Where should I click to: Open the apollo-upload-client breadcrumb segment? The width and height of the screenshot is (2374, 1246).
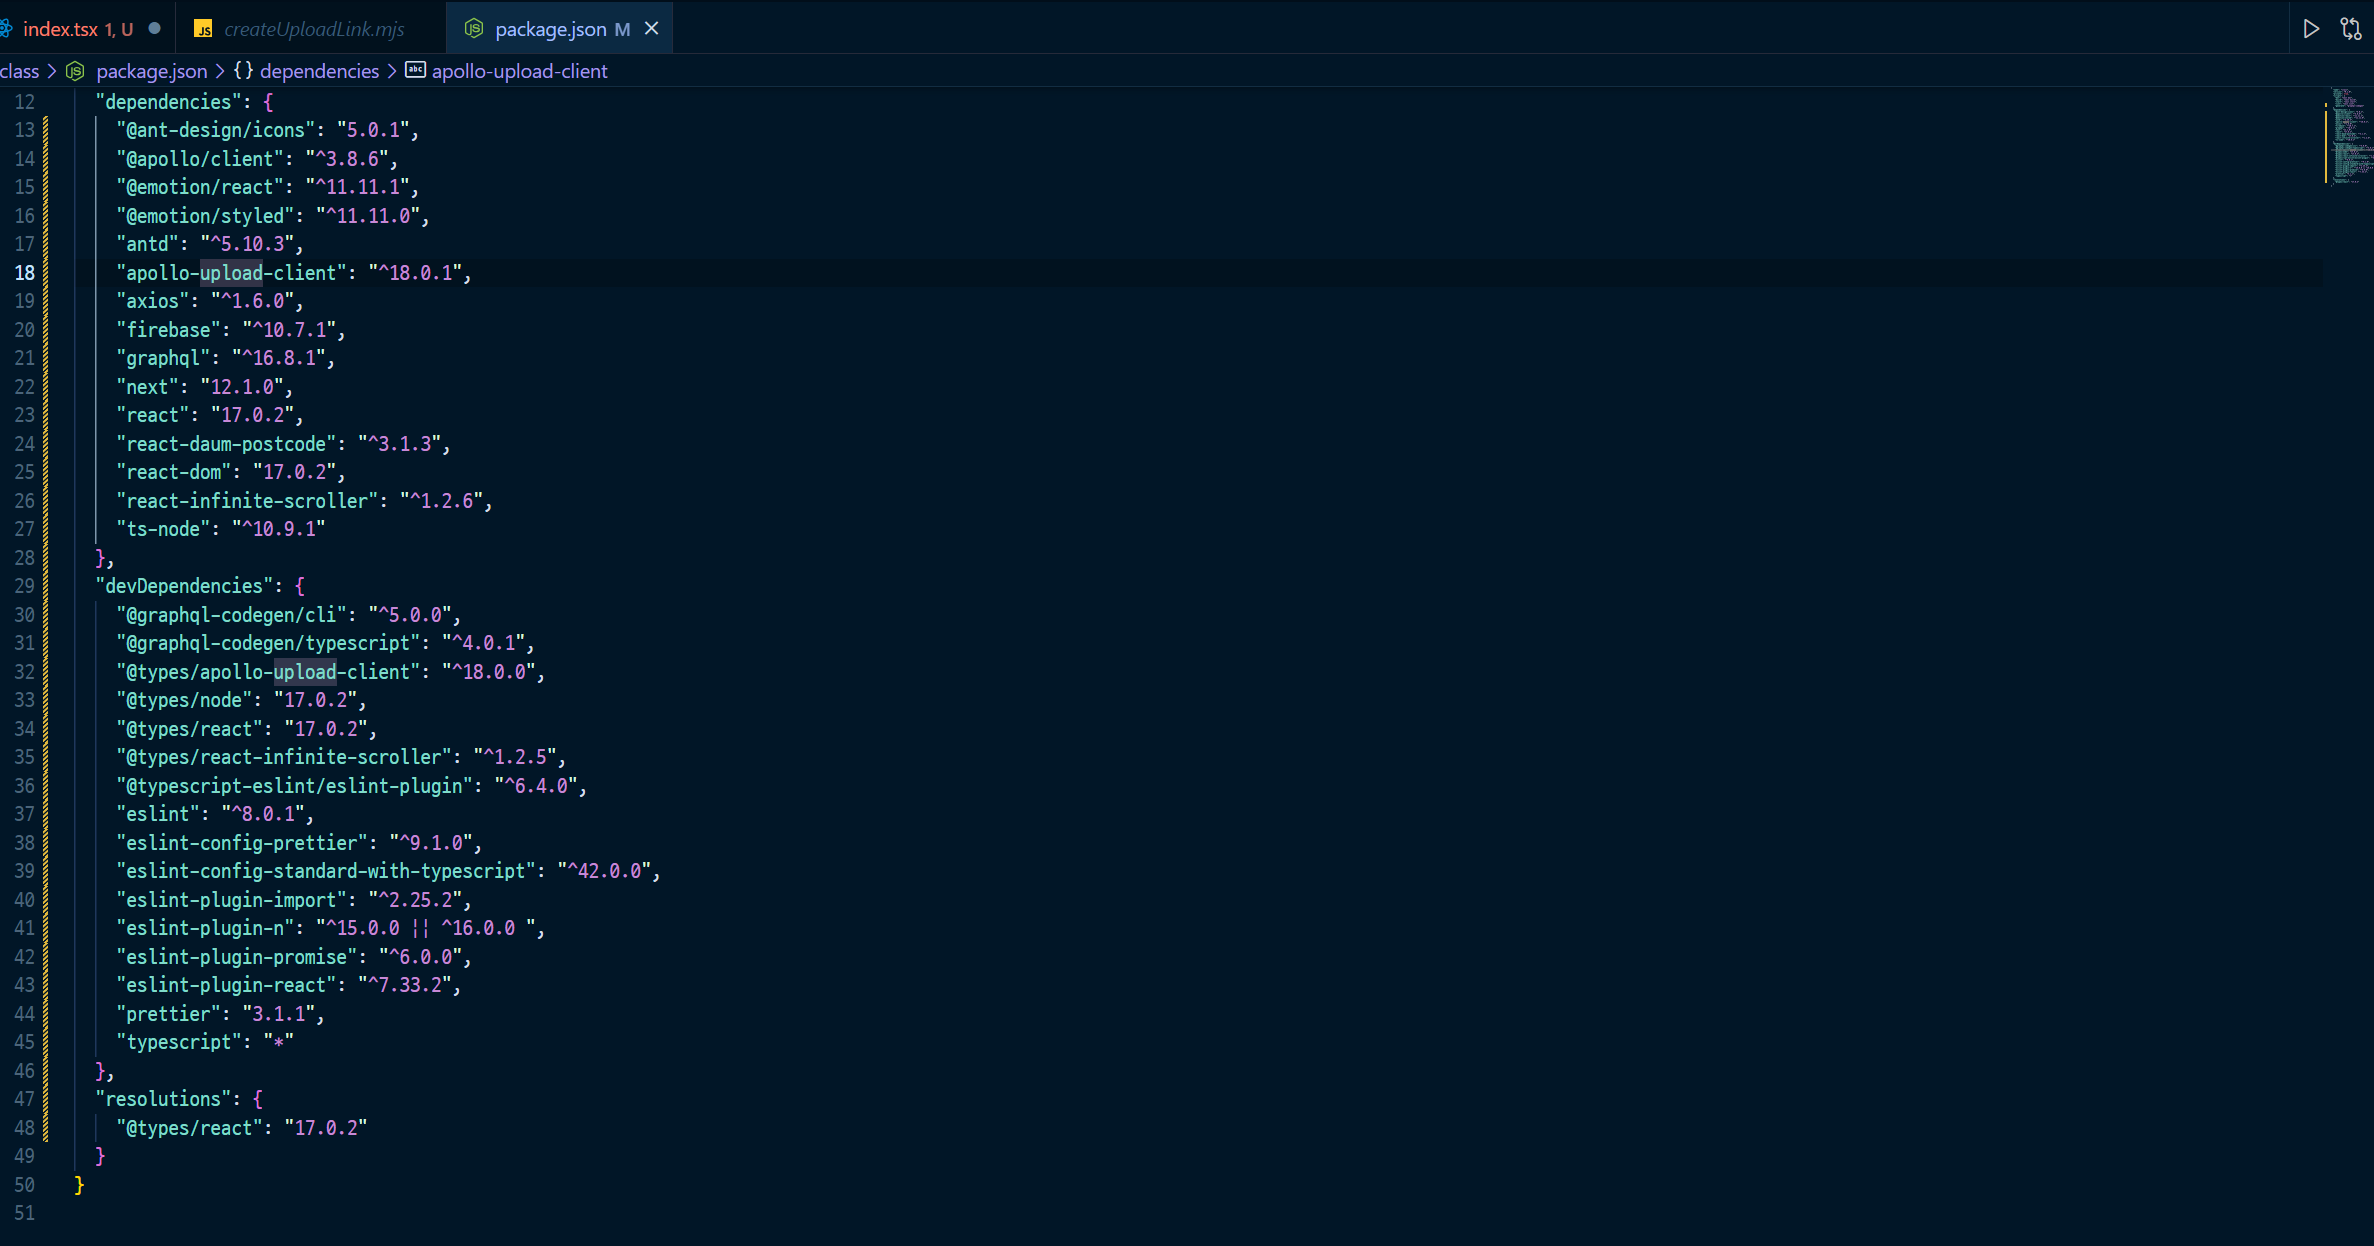click(x=519, y=71)
